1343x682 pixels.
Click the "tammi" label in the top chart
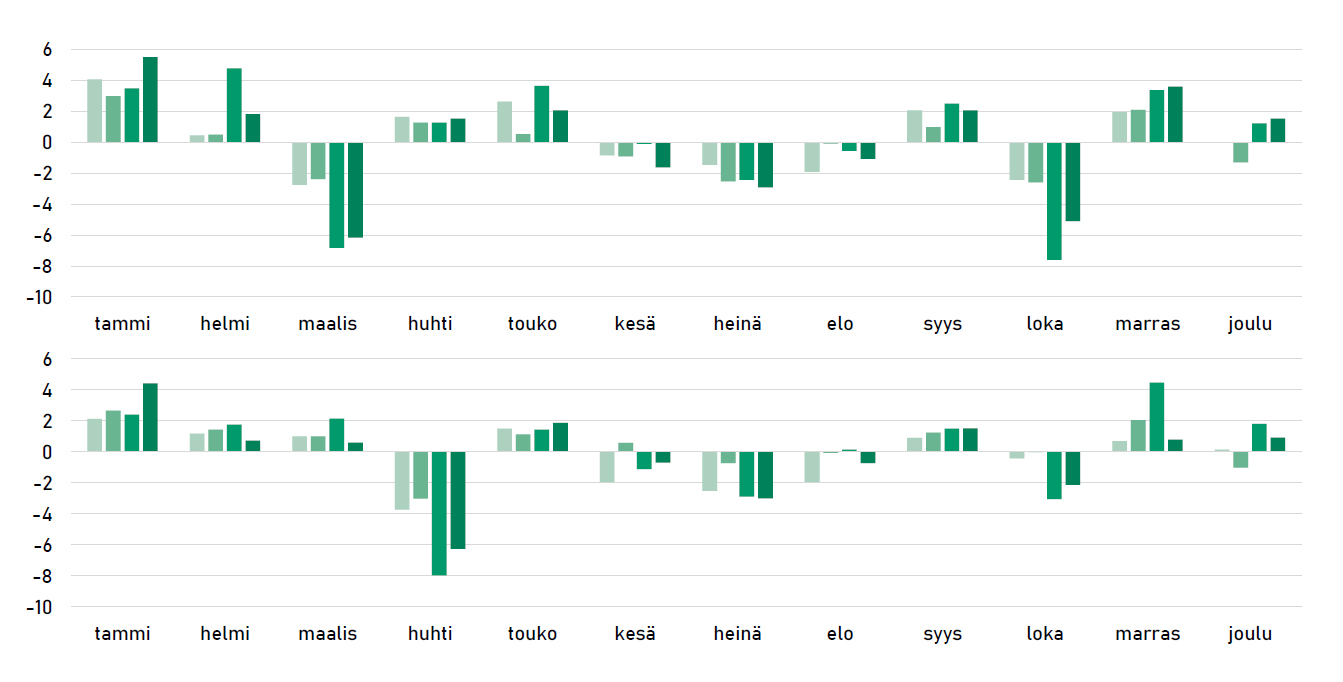[x=122, y=324]
